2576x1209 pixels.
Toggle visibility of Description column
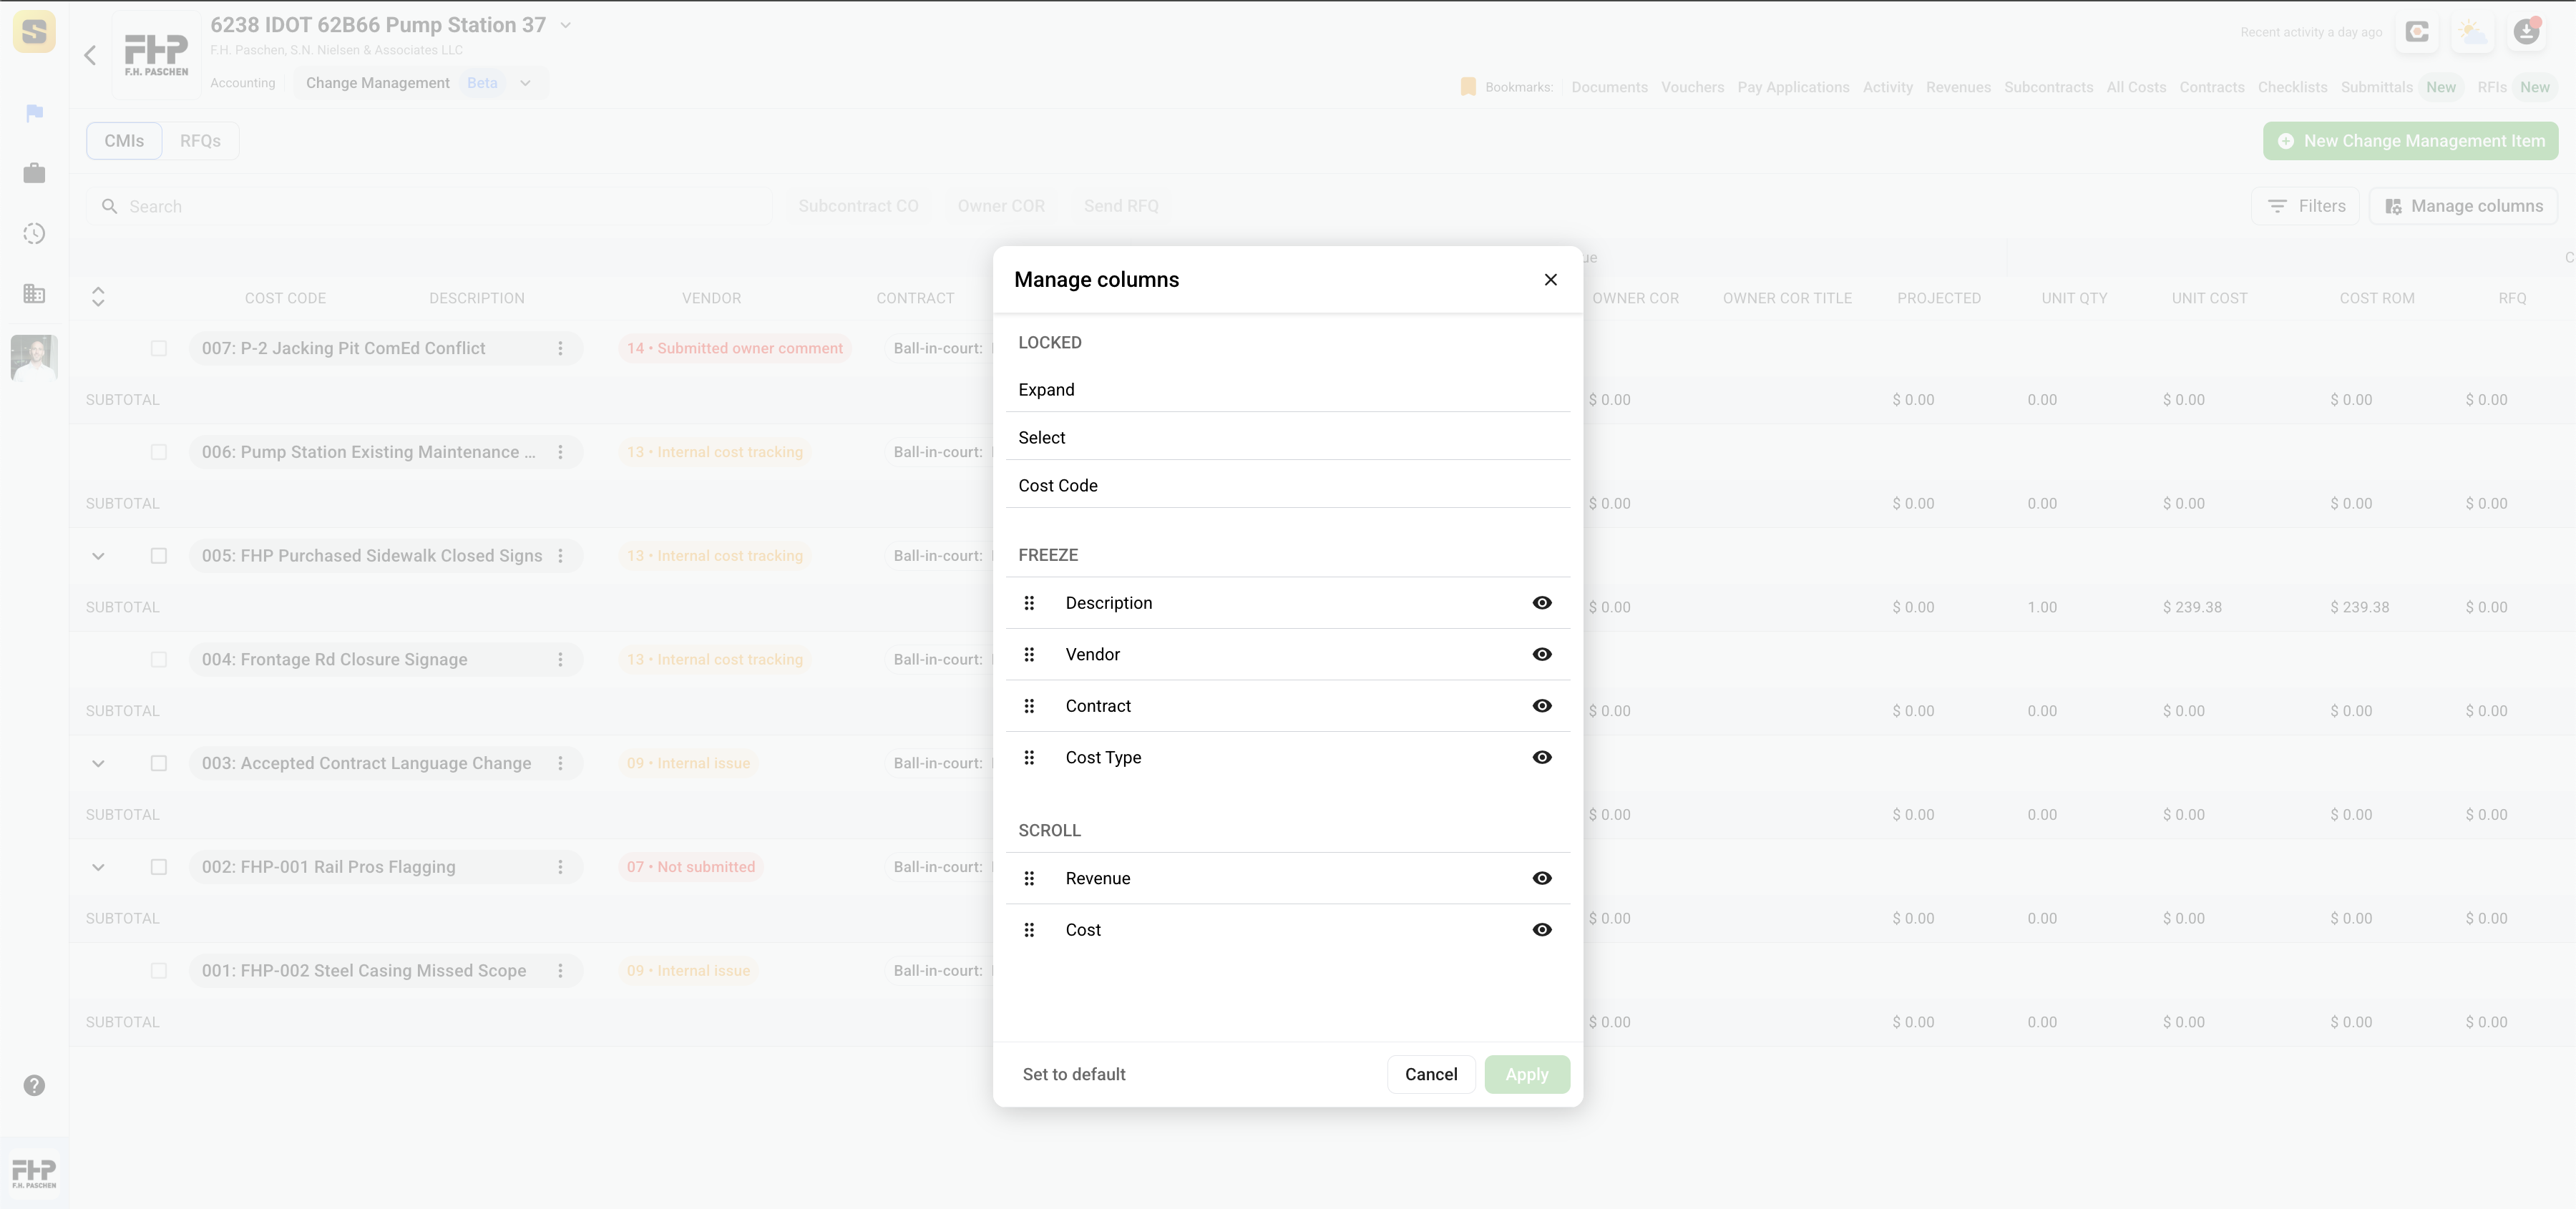[x=1542, y=603]
